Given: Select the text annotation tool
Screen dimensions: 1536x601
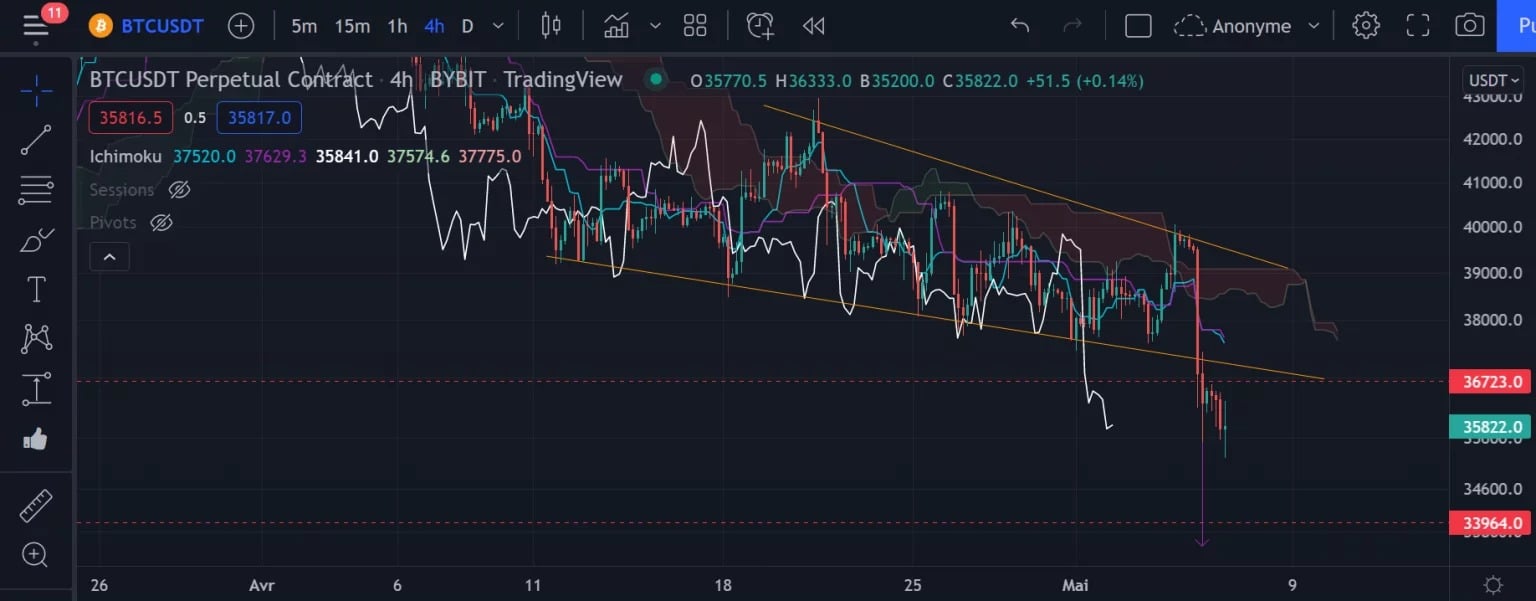Looking at the screenshot, I should pyautogui.click(x=36, y=290).
